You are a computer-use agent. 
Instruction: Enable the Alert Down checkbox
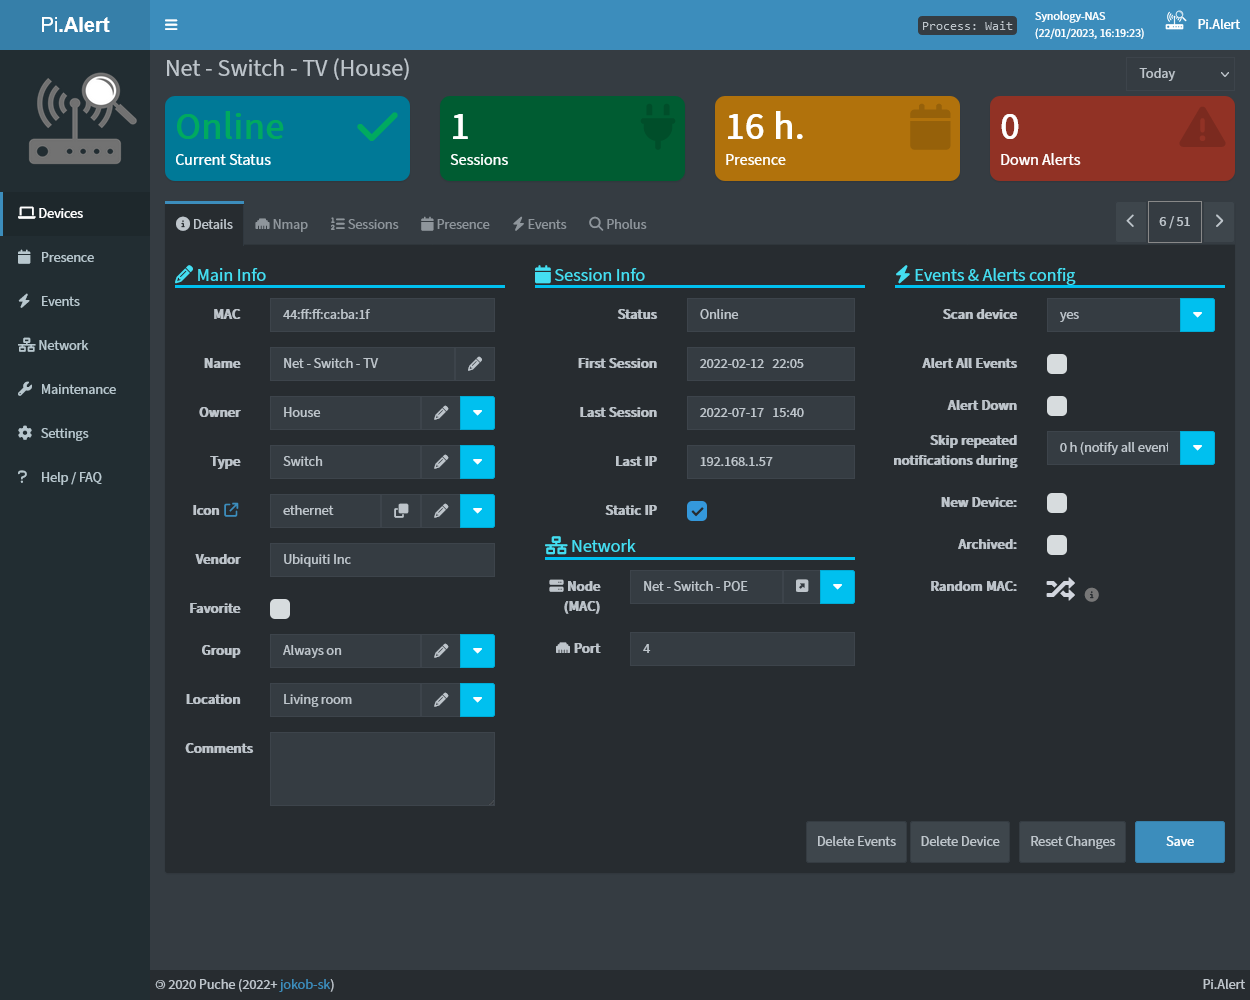pyautogui.click(x=1057, y=406)
